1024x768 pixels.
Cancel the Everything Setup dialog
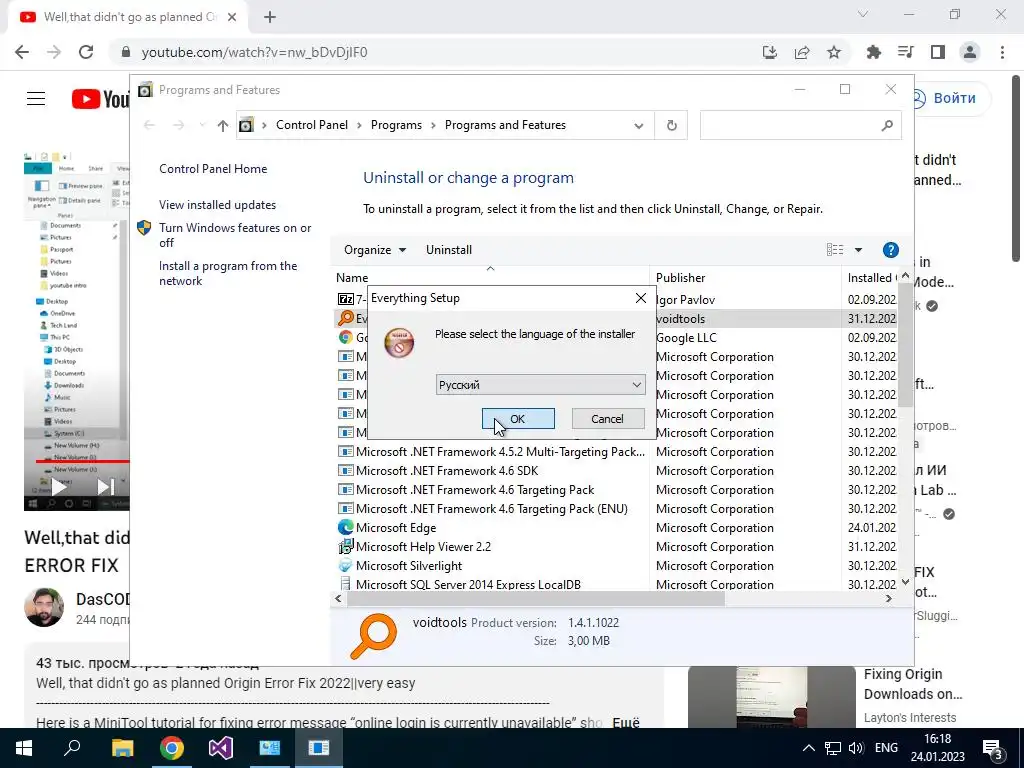pyautogui.click(x=607, y=419)
